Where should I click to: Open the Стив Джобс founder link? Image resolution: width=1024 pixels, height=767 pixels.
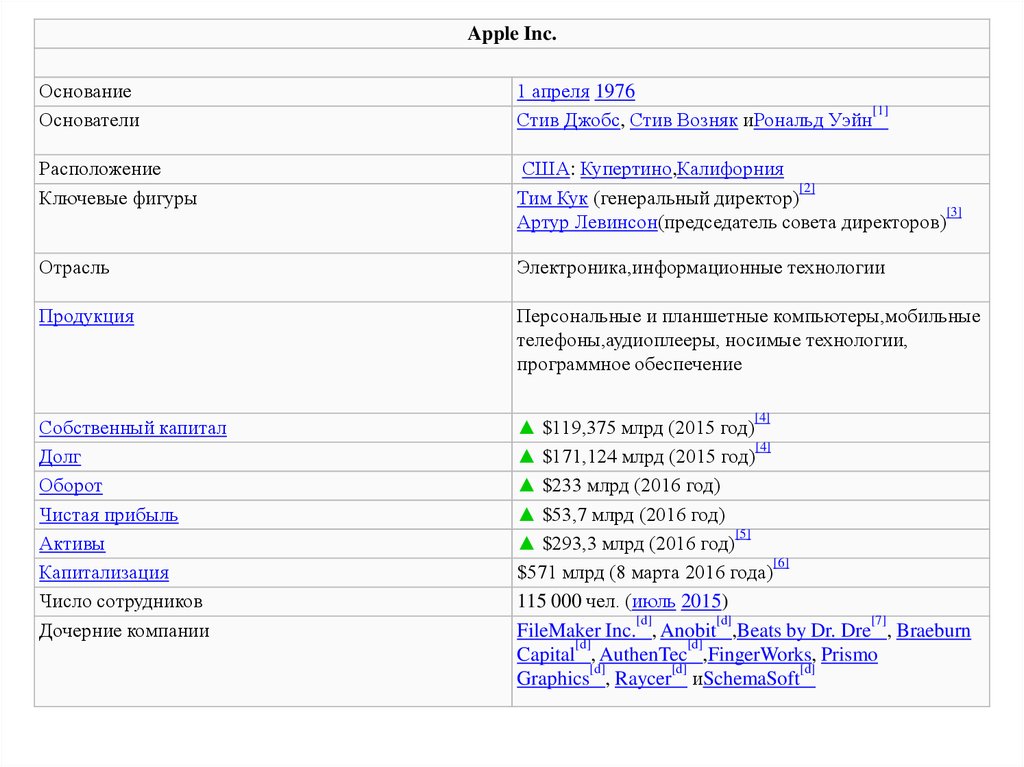(x=570, y=121)
